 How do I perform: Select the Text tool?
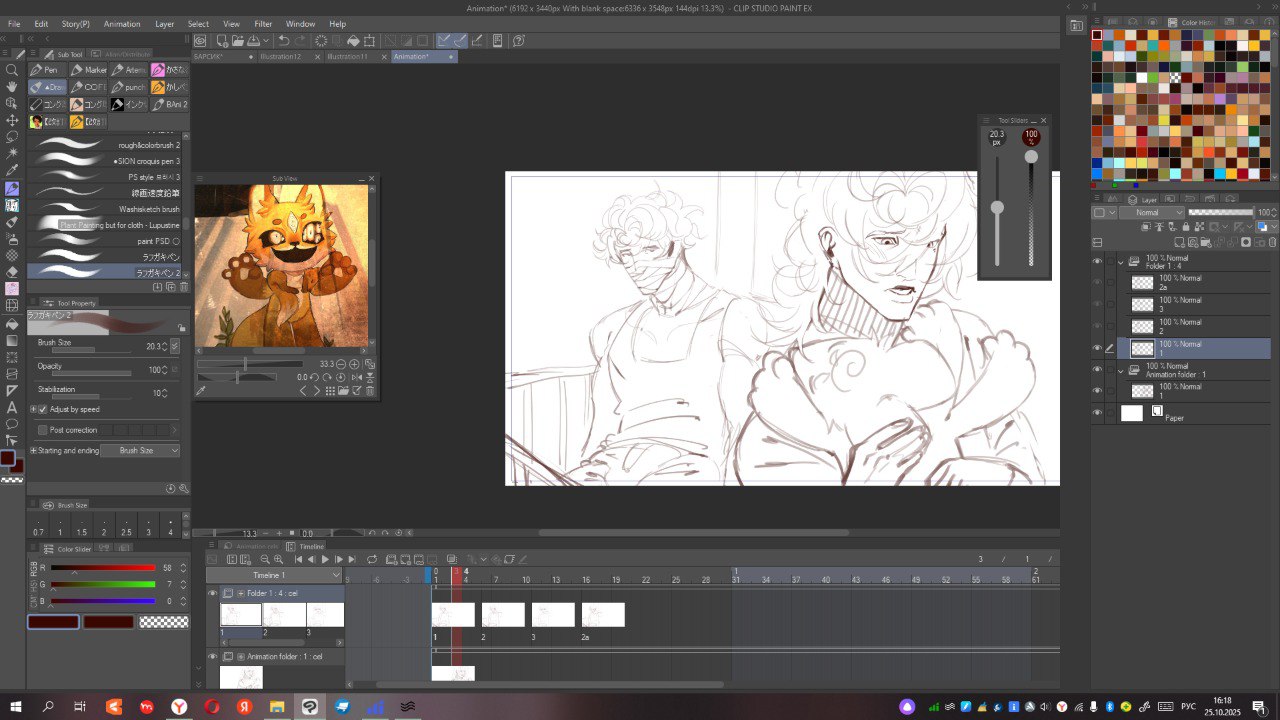pos(12,407)
